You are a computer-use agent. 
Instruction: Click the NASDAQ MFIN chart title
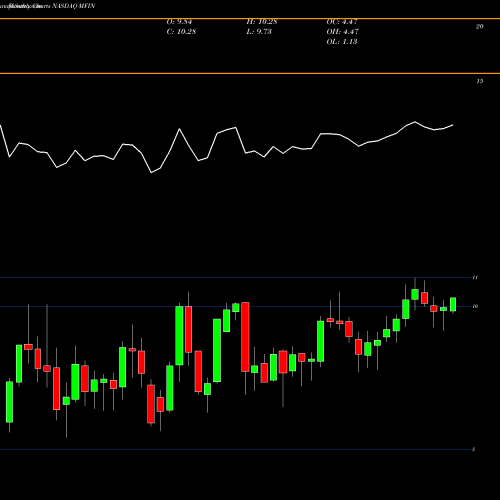73,6
